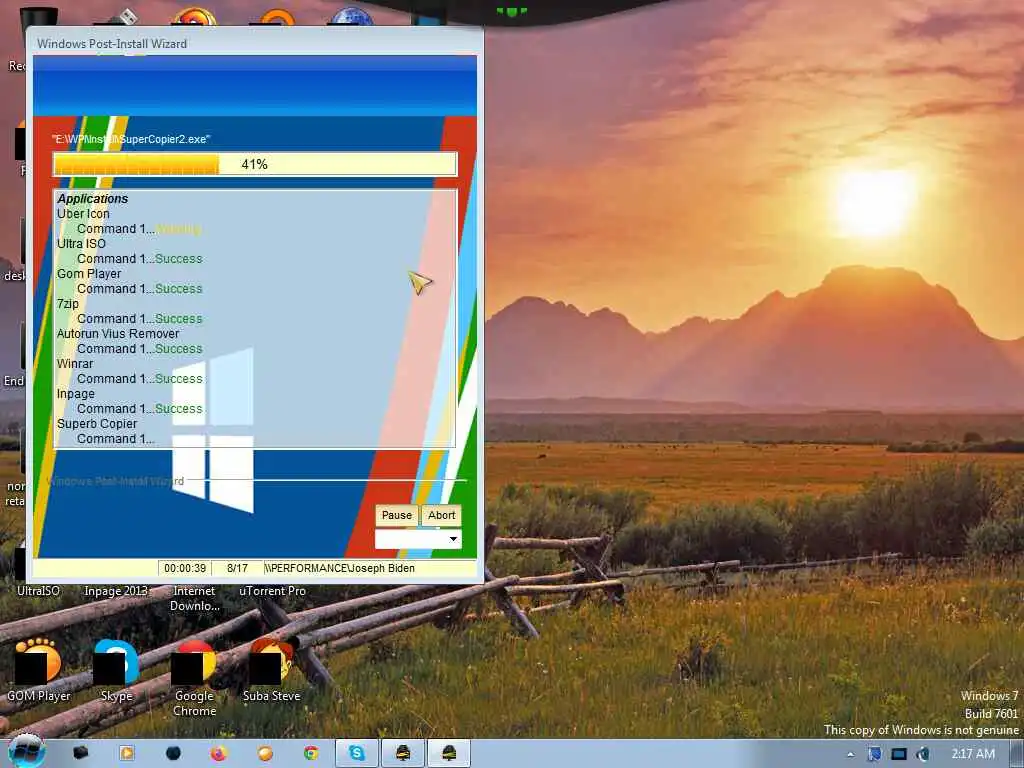The width and height of the screenshot is (1024, 768).
Task: Launch the media player taskbar icon
Action: click(127, 753)
